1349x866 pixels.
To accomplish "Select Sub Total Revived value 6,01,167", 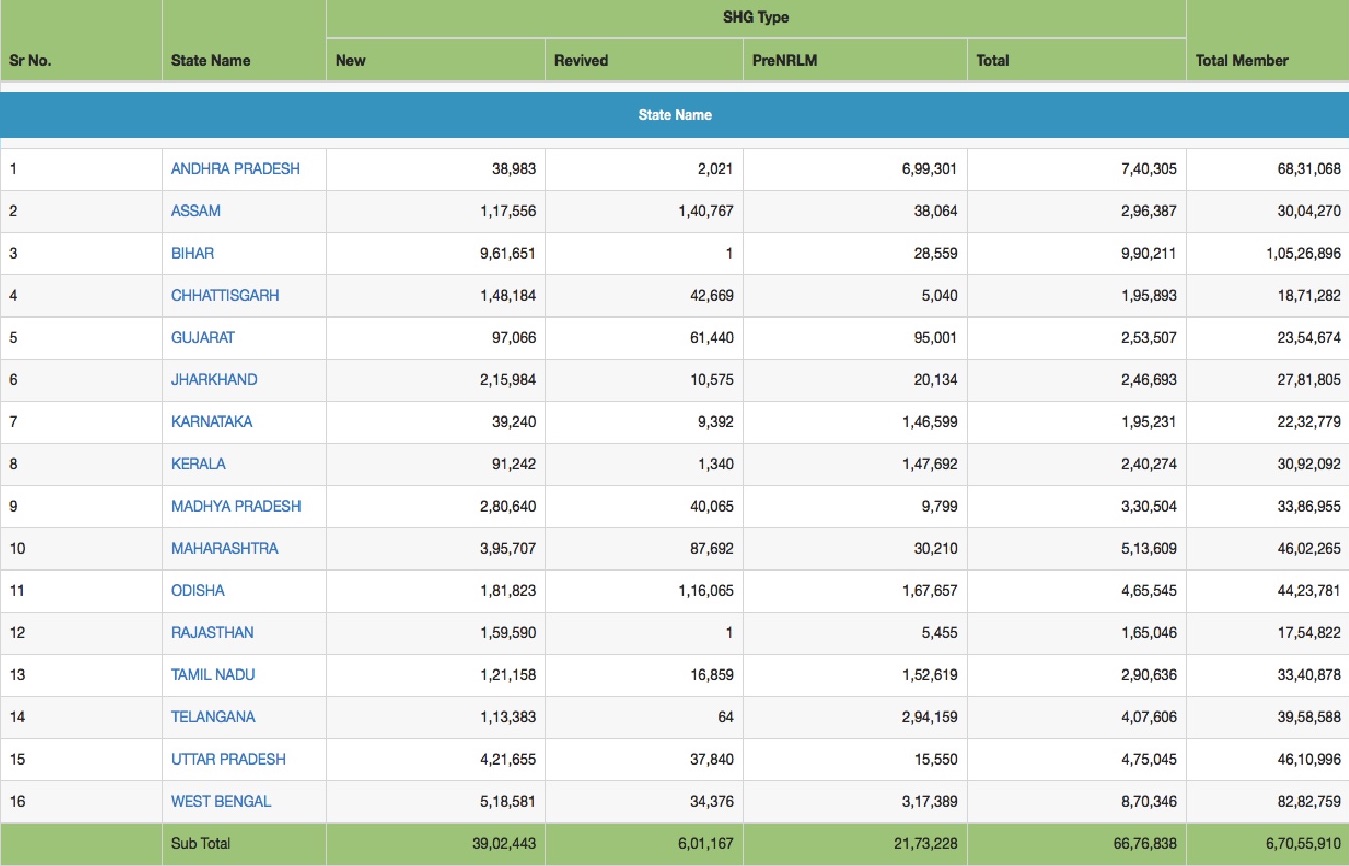I will click(x=706, y=844).
